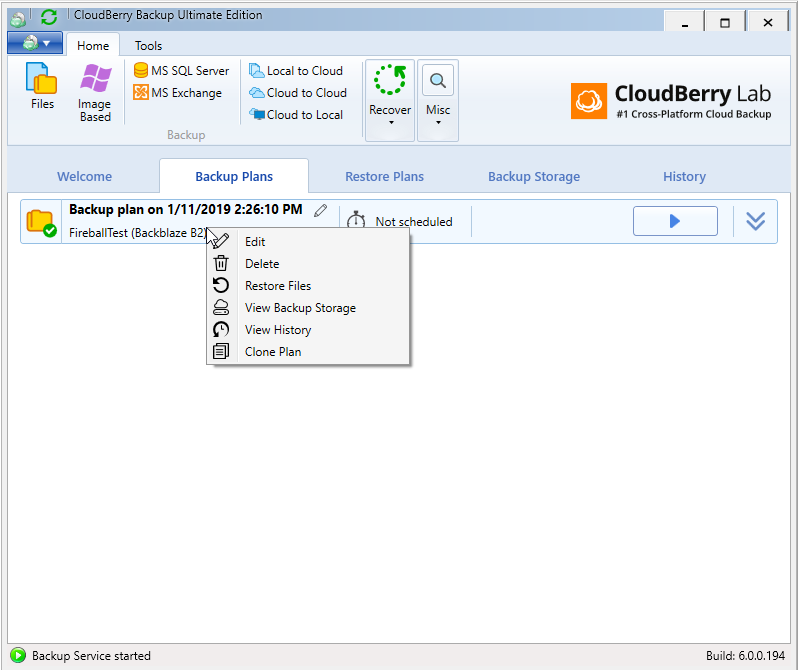The height and width of the screenshot is (670, 798).
Task: Click the 'Backup Service started' status text
Action: (x=91, y=655)
